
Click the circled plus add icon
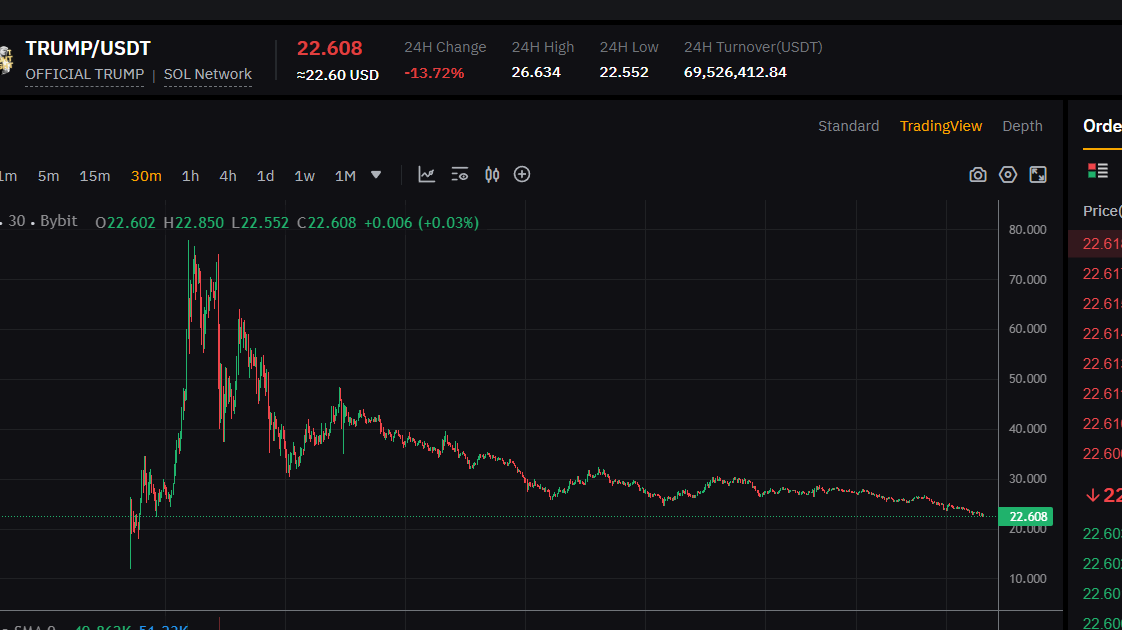pyautogui.click(x=522, y=175)
